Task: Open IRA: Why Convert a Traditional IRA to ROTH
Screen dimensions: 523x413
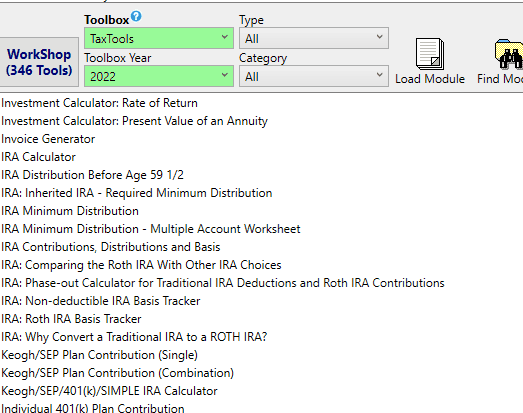Action: (134, 337)
